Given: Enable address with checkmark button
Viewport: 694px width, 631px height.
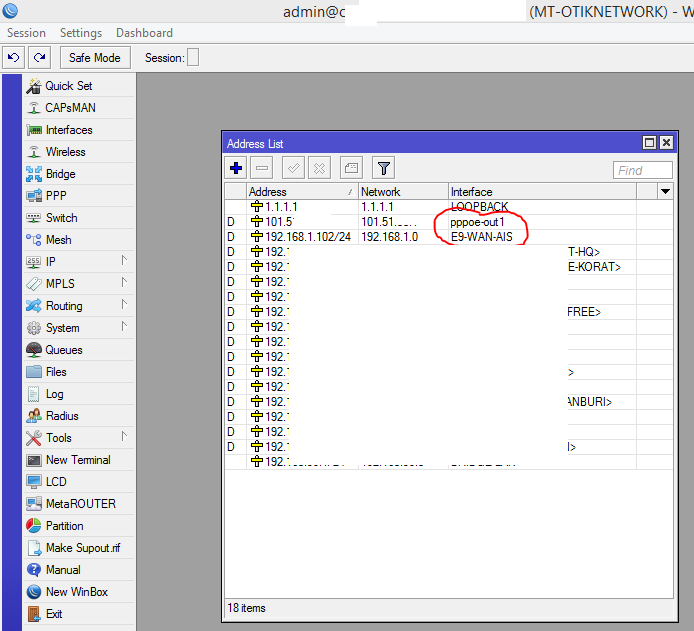Looking at the screenshot, I should coord(293,168).
